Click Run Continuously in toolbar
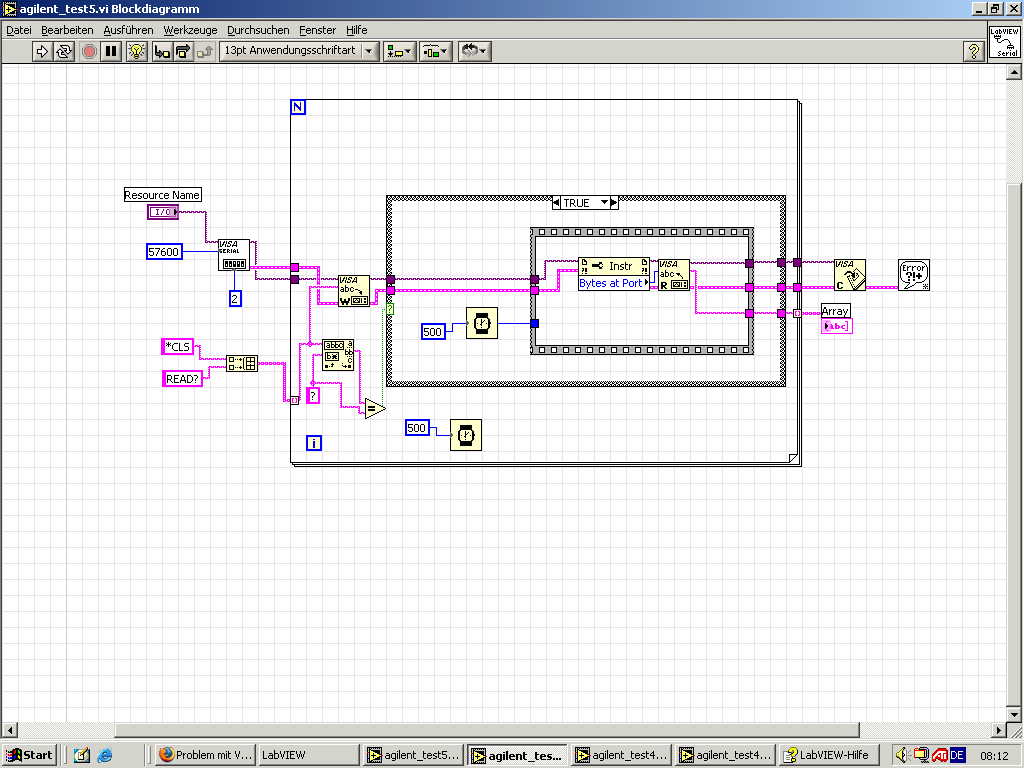The height and width of the screenshot is (768, 1024). pyautogui.click(x=64, y=51)
